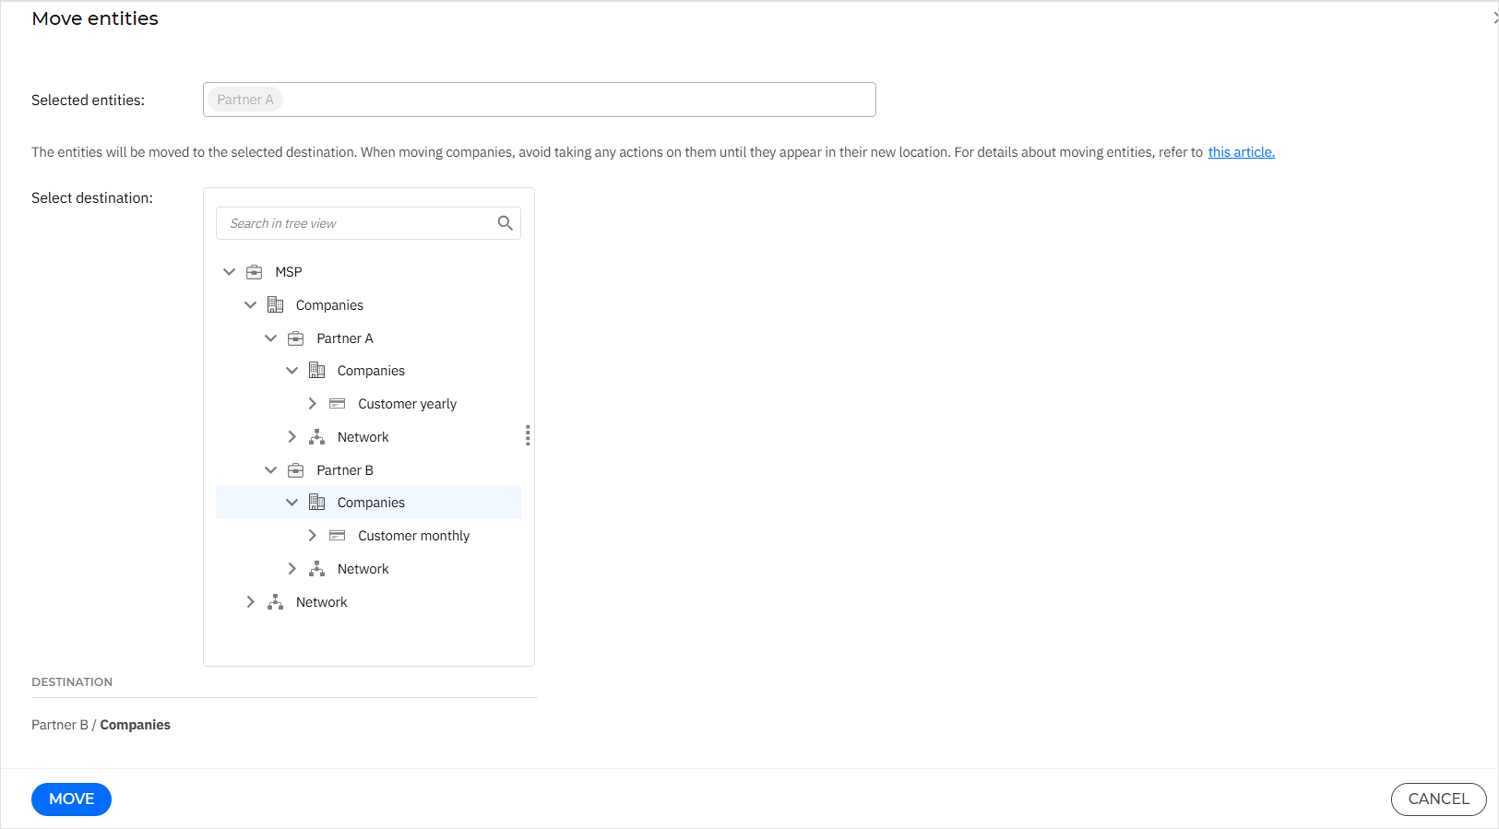
Task: Click the Customer monthly customer icon
Action: click(337, 535)
